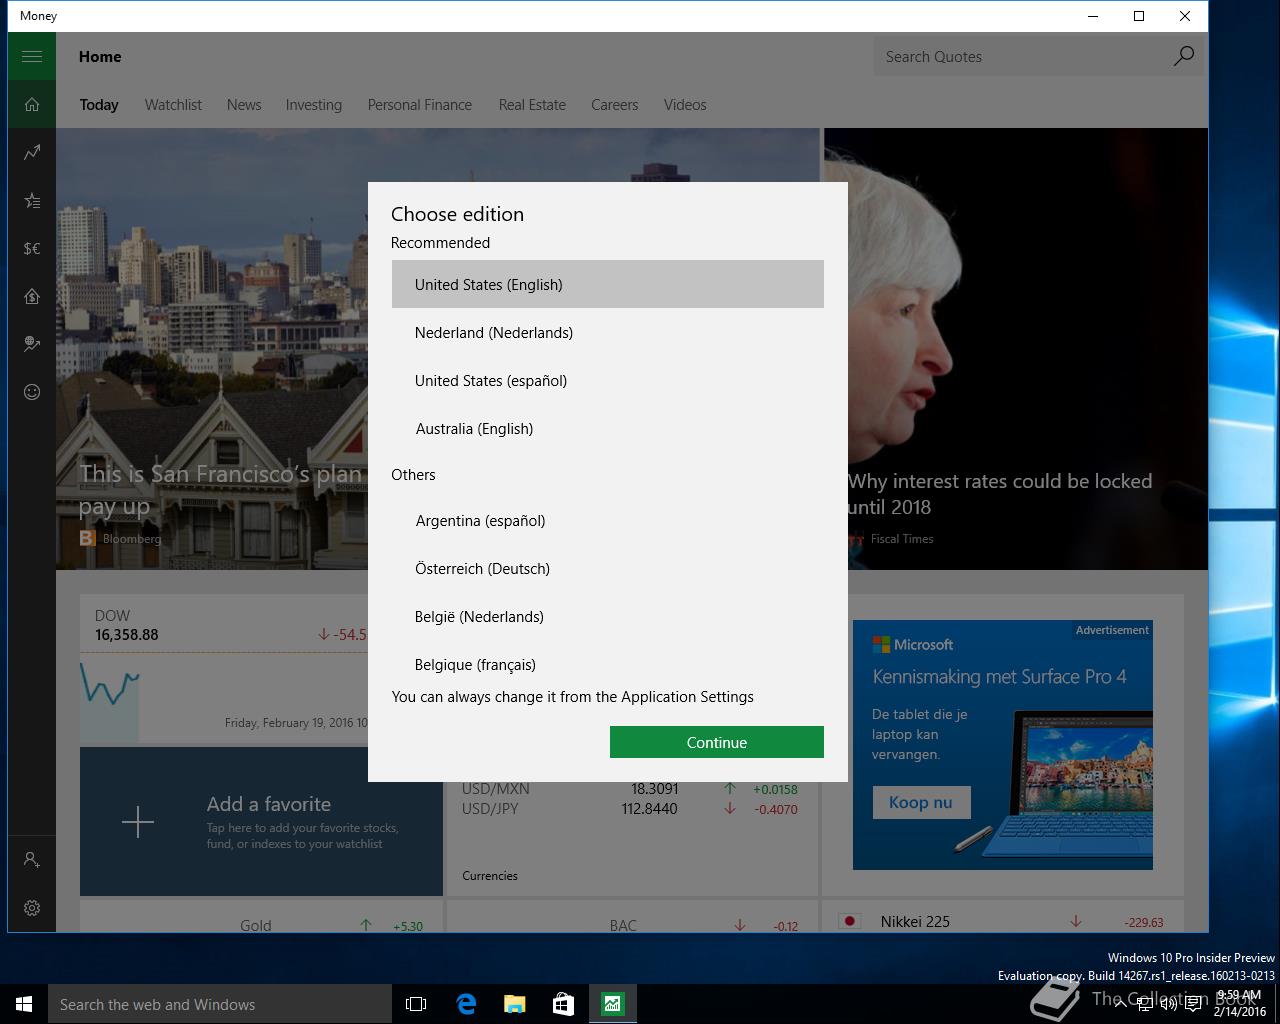This screenshot has width=1280, height=1024.
Task: Click the Koop nu ad button
Action: coord(921,802)
